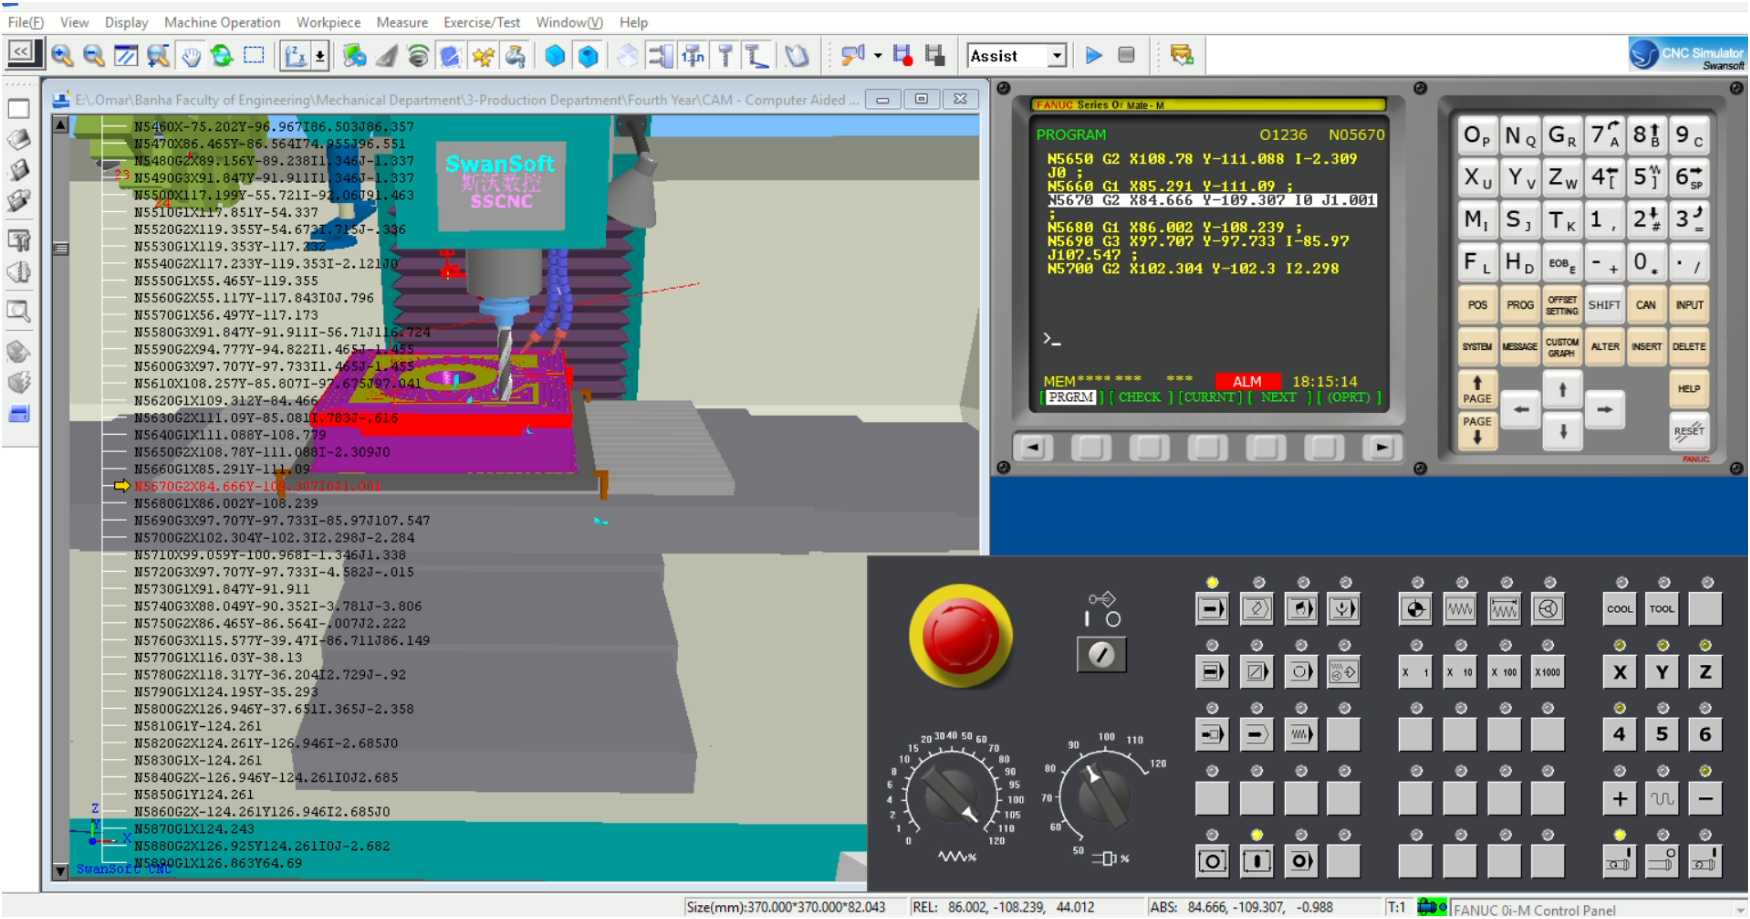Click the RESET key on the keypad
The width and height of the screenshot is (1750, 919).
[x=1689, y=431]
